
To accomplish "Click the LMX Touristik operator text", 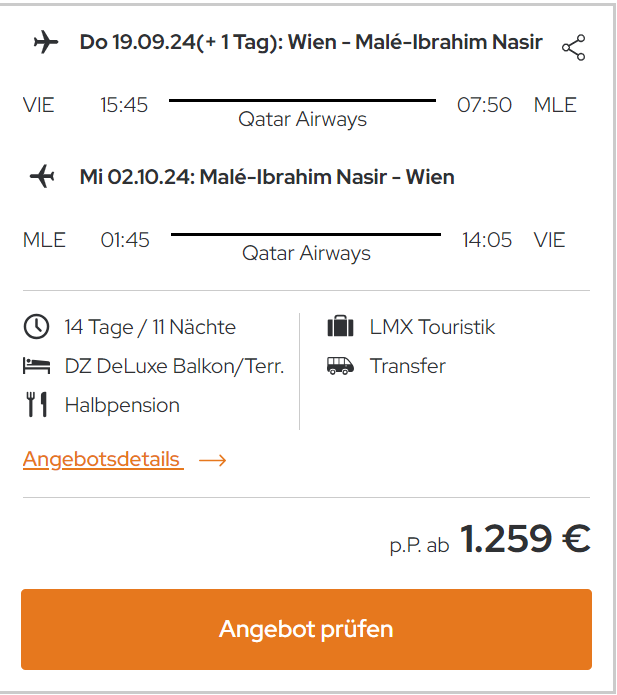I will click(x=432, y=327).
